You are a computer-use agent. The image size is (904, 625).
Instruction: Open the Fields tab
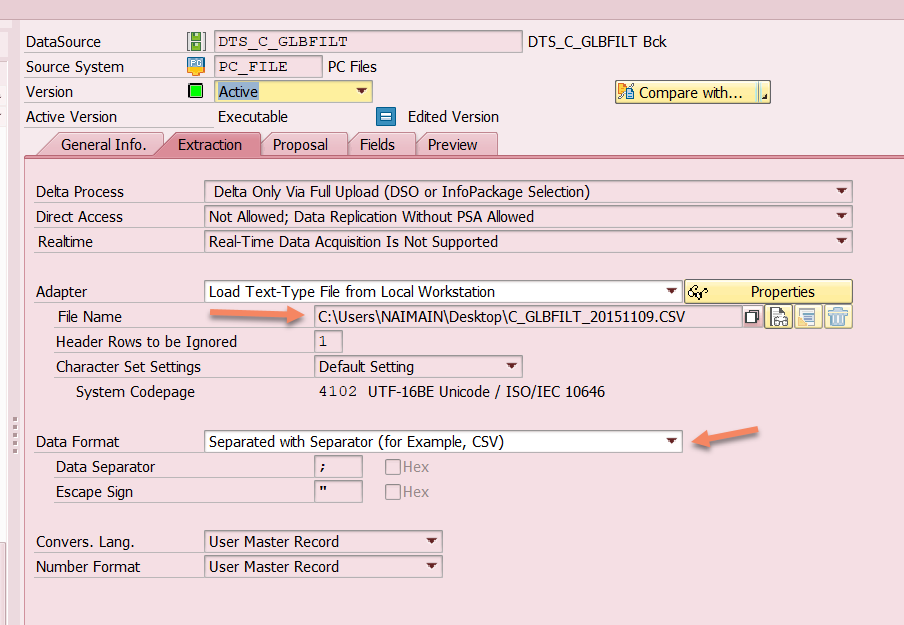point(377,145)
